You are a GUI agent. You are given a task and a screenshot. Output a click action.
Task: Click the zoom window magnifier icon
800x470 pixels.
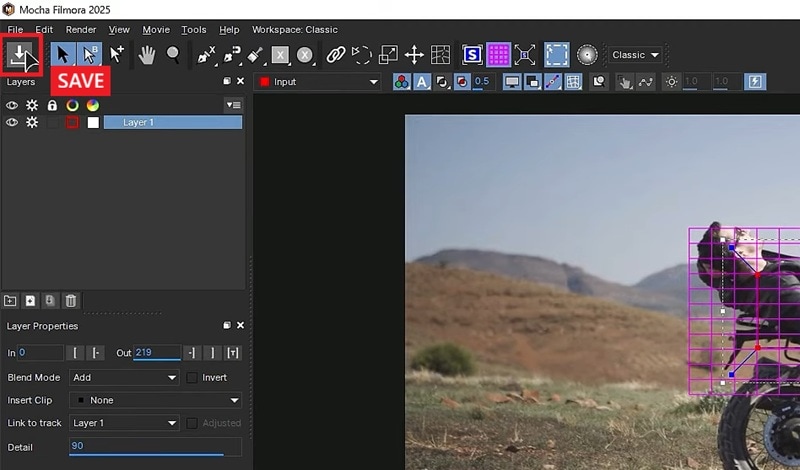599,82
